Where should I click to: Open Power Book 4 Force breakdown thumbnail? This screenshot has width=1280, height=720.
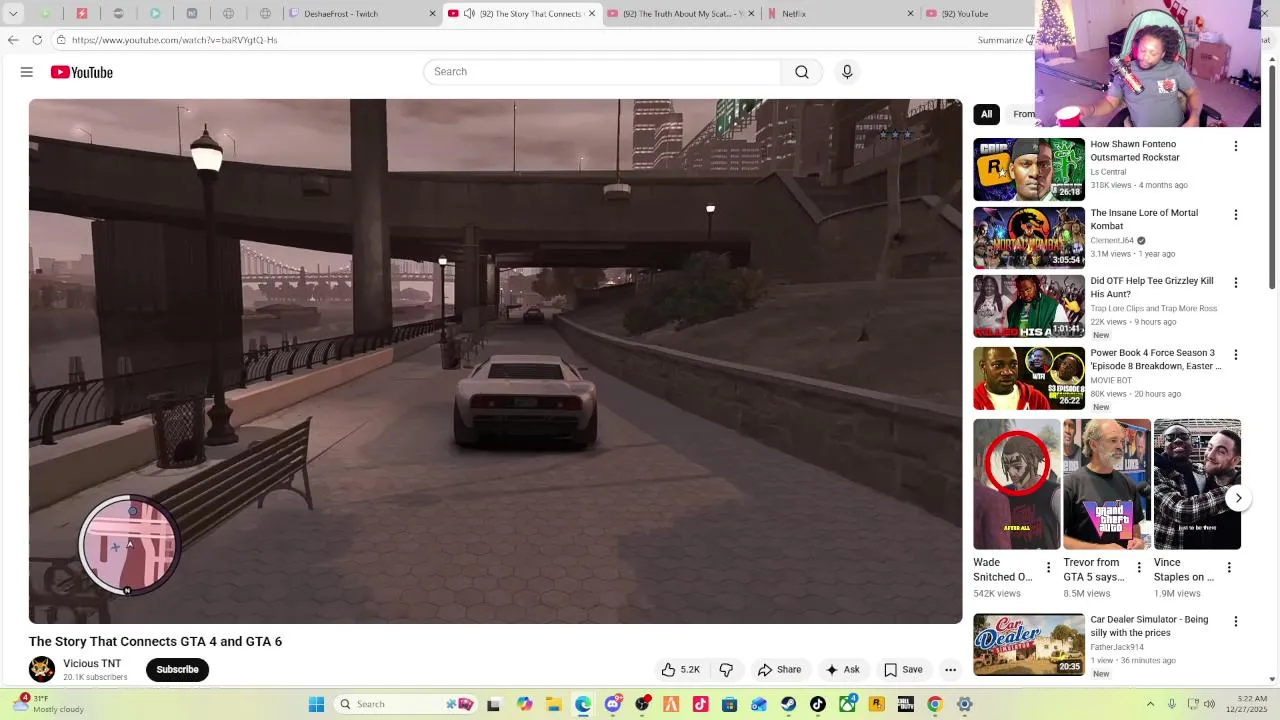[x=1029, y=378]
